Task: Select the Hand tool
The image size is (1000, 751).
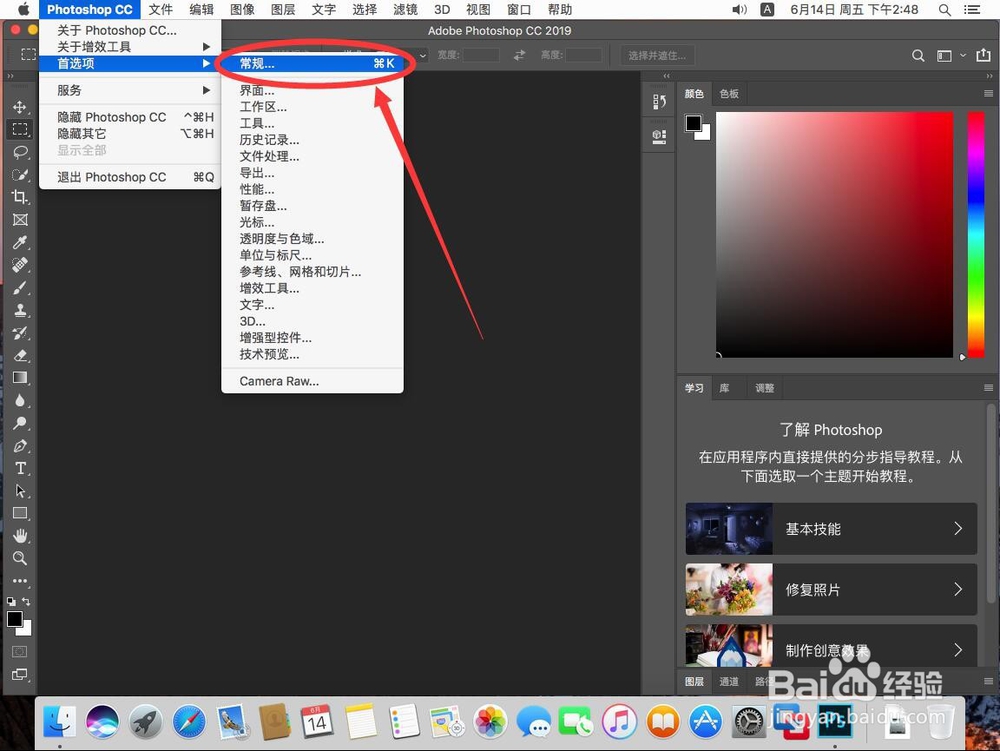Action: tap(21, 535)
